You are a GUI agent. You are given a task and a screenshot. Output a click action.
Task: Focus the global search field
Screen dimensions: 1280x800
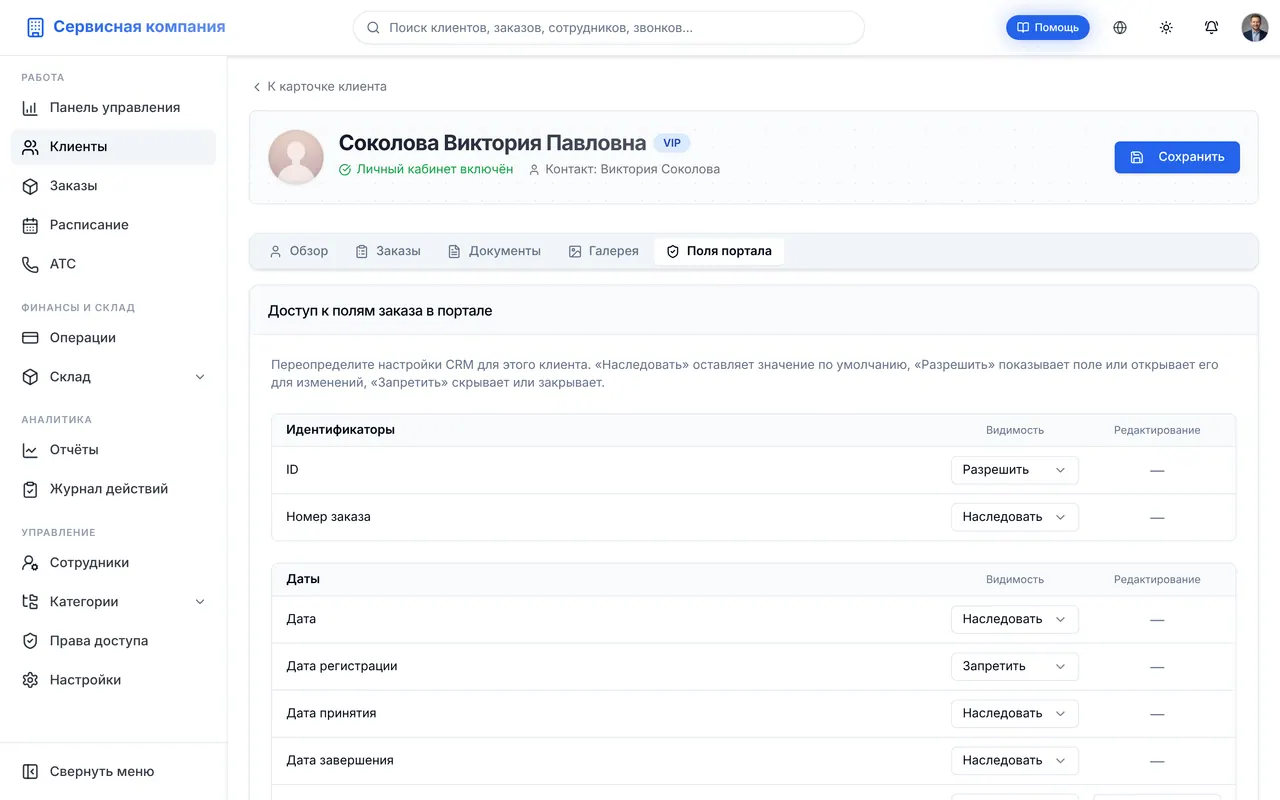coord(608,28)
